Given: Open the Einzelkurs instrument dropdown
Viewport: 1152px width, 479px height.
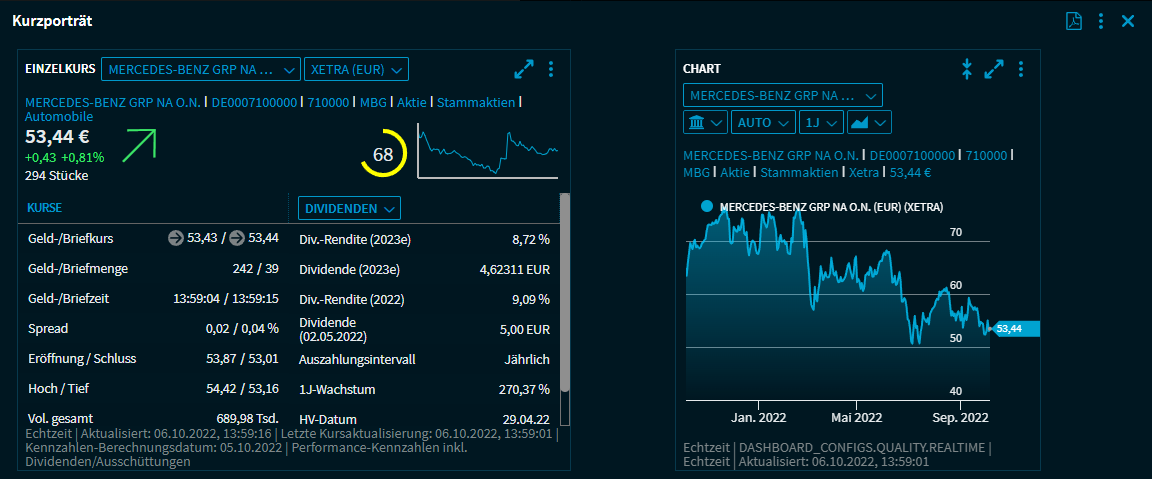Looking at the screenshot, I should coord(200,69).
